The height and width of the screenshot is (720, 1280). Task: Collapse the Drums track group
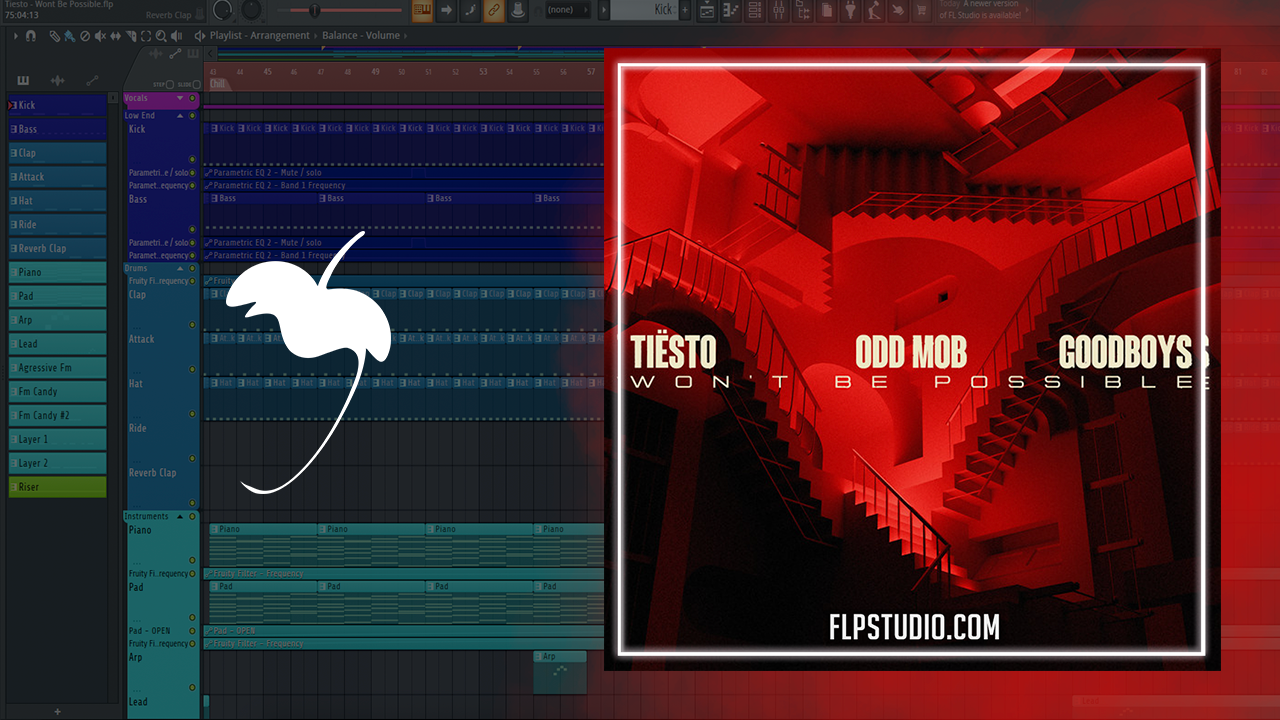coord(180,269)
